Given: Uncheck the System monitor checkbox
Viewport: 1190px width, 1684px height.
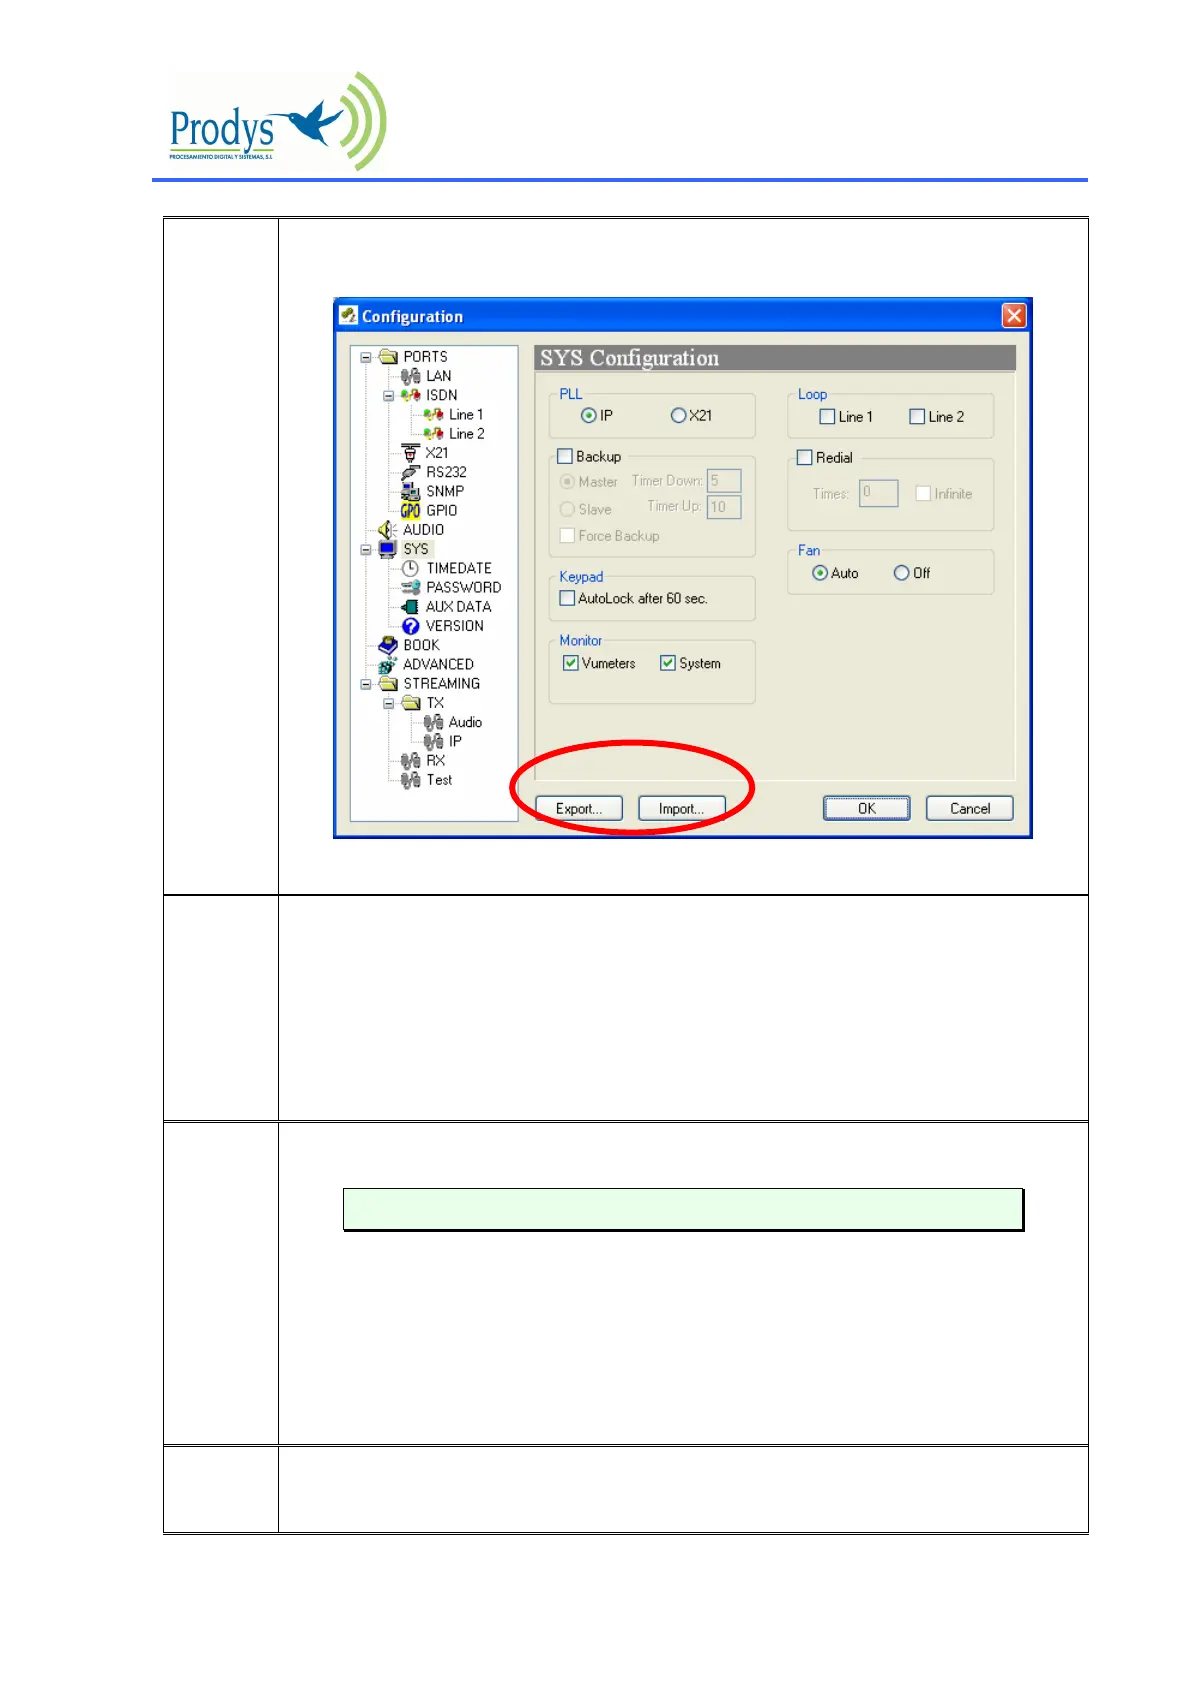Looking at the screenshot, I should pos(668,663).
